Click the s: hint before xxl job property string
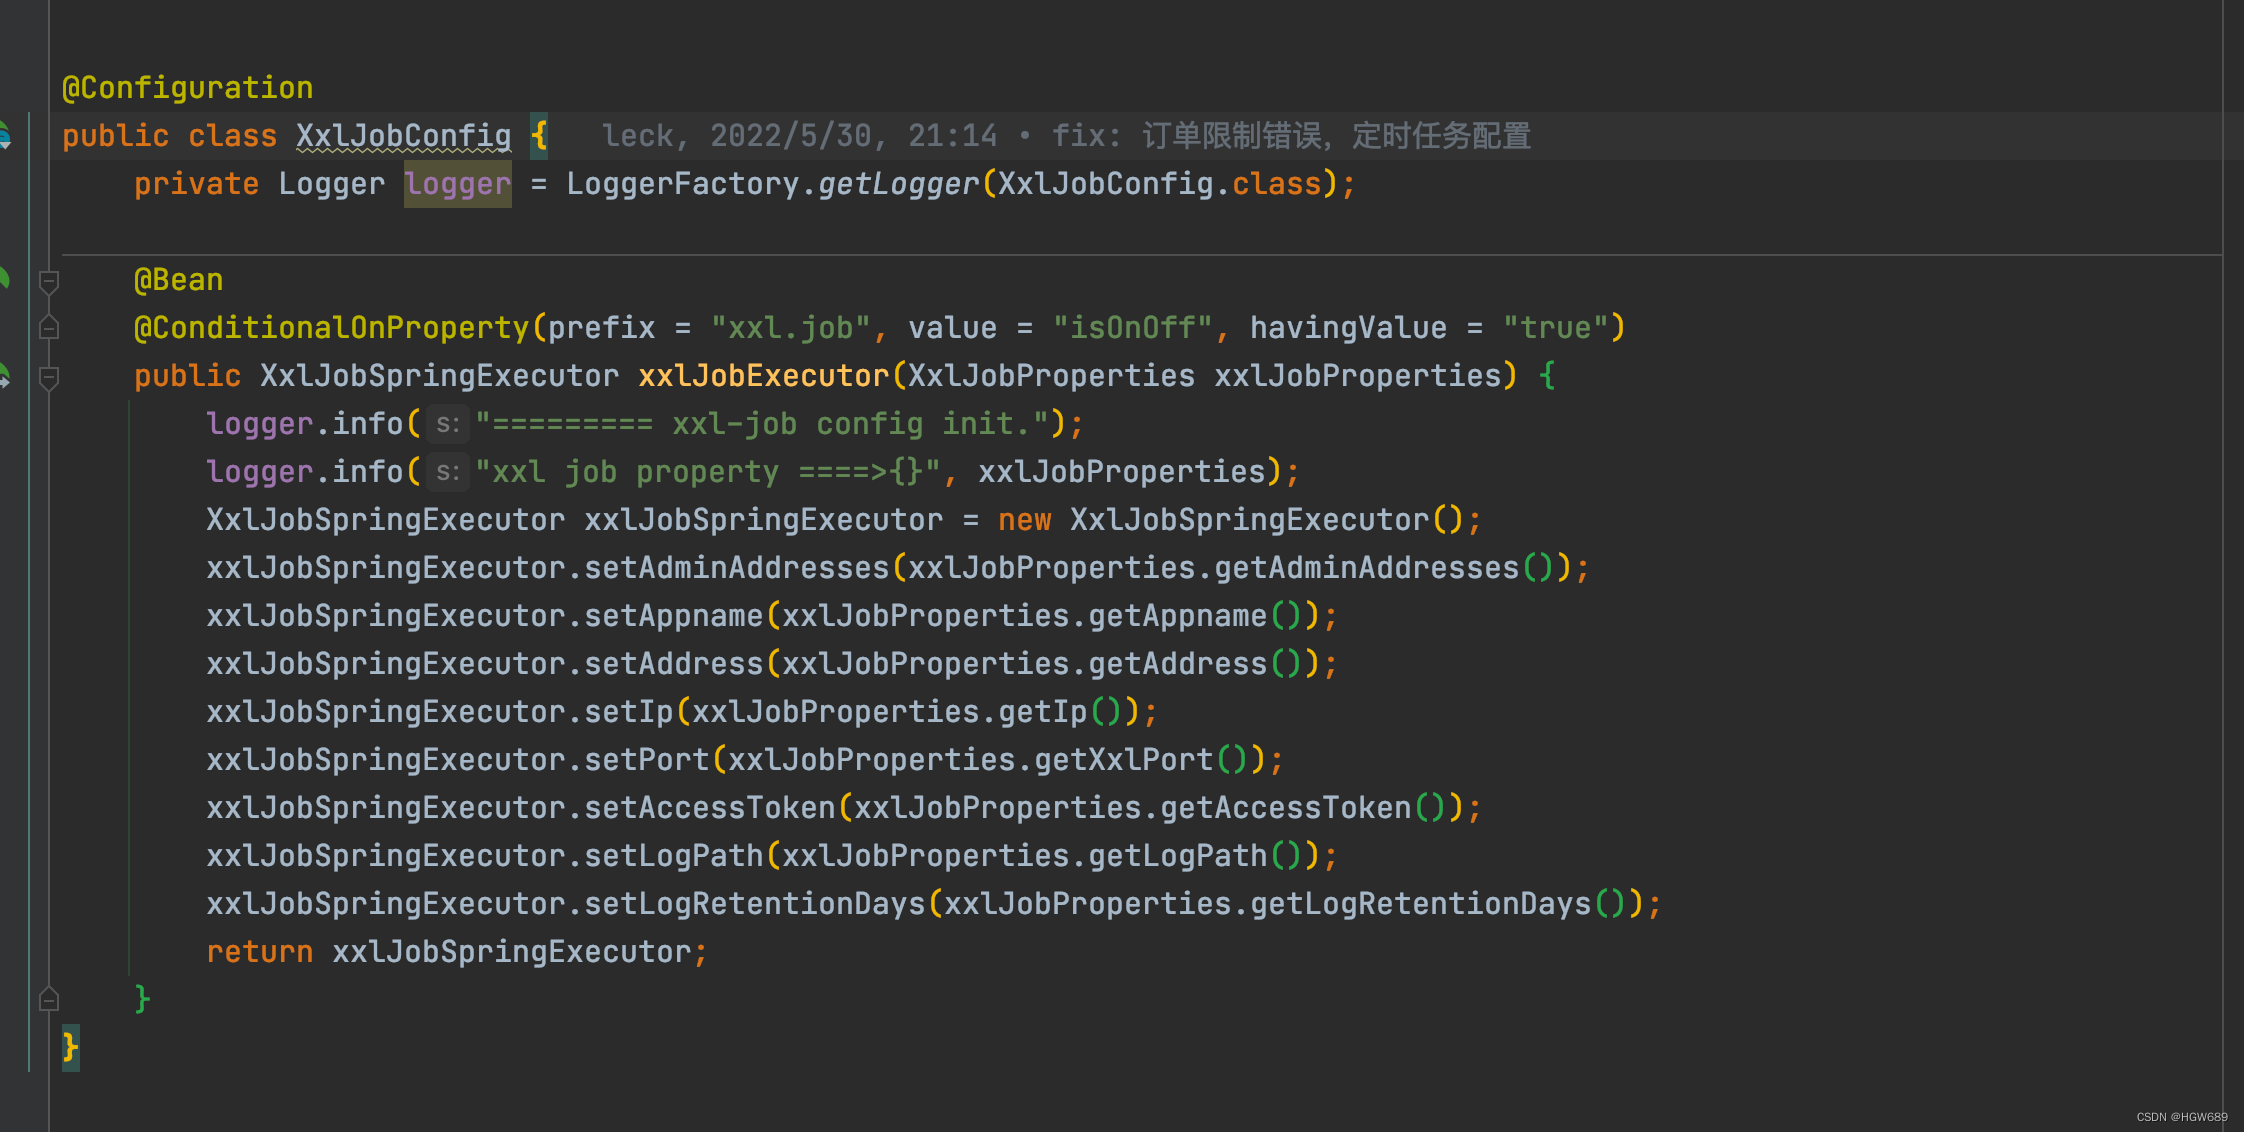 coord(447,472)
